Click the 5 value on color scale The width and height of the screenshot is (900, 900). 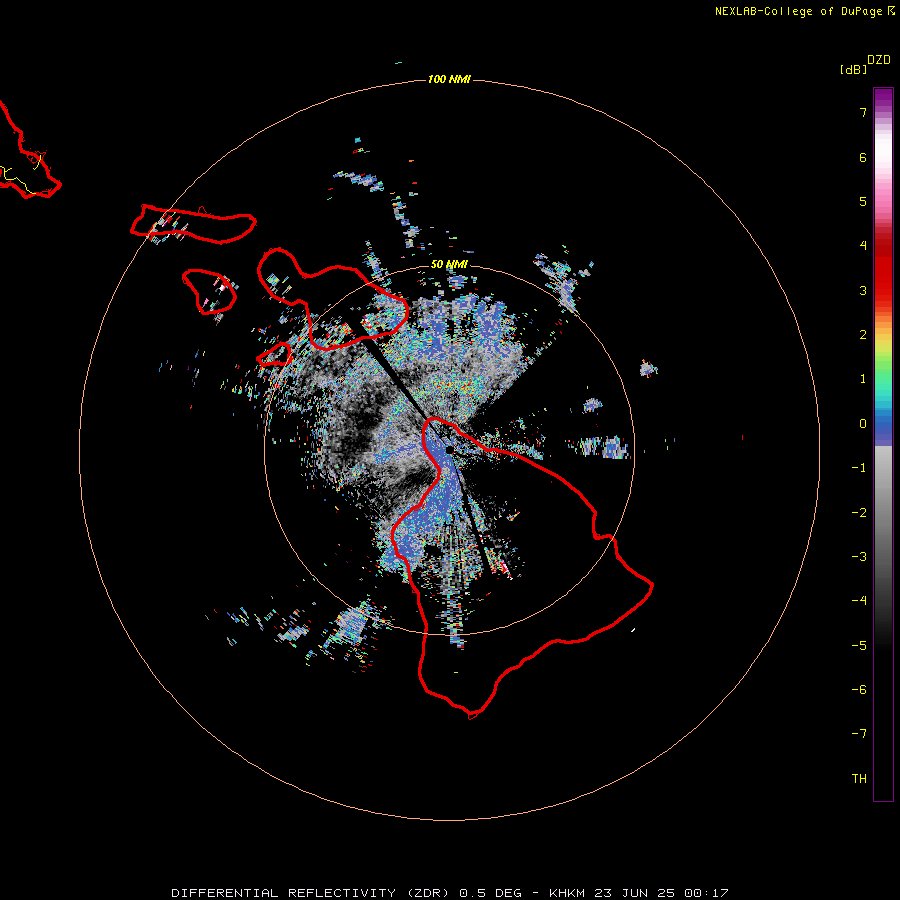tap(863, 201)
